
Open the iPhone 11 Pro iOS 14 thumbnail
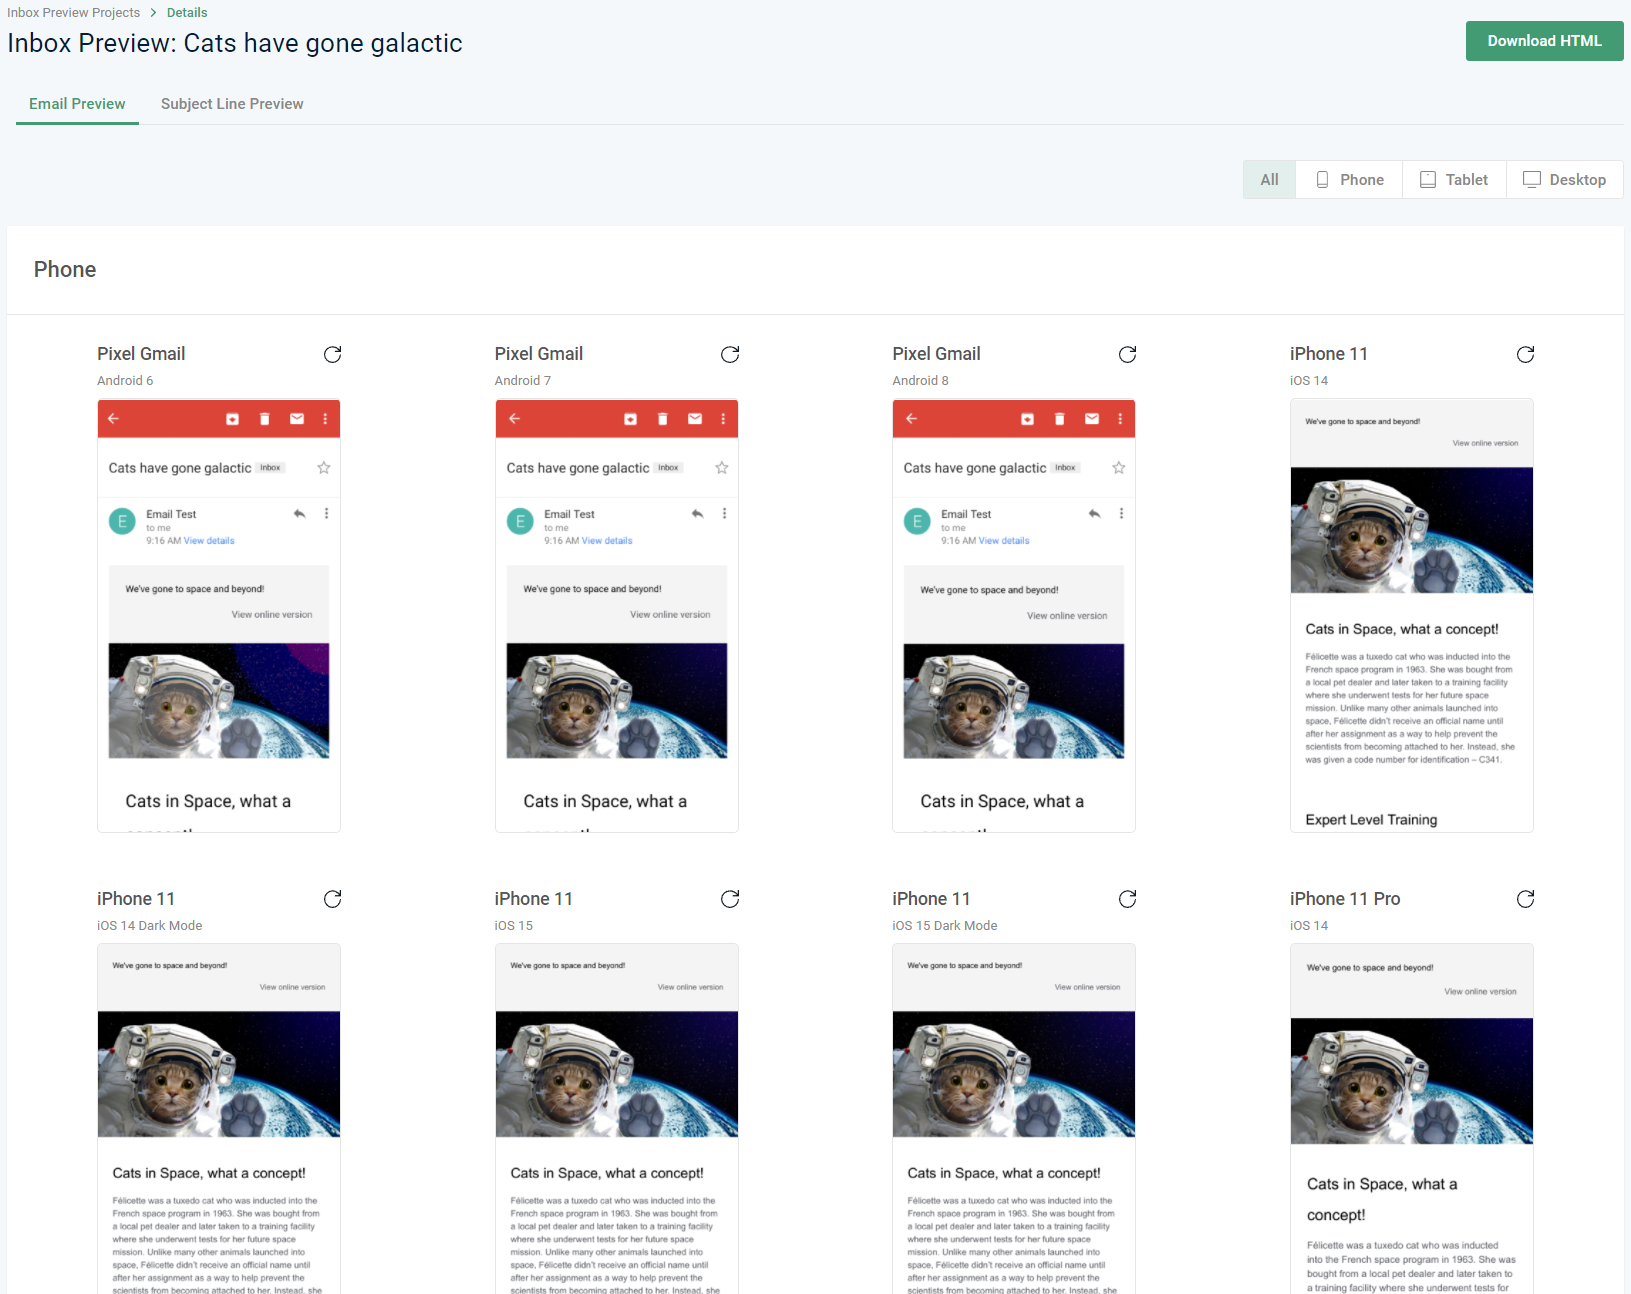click(x=1412, y=1118)
